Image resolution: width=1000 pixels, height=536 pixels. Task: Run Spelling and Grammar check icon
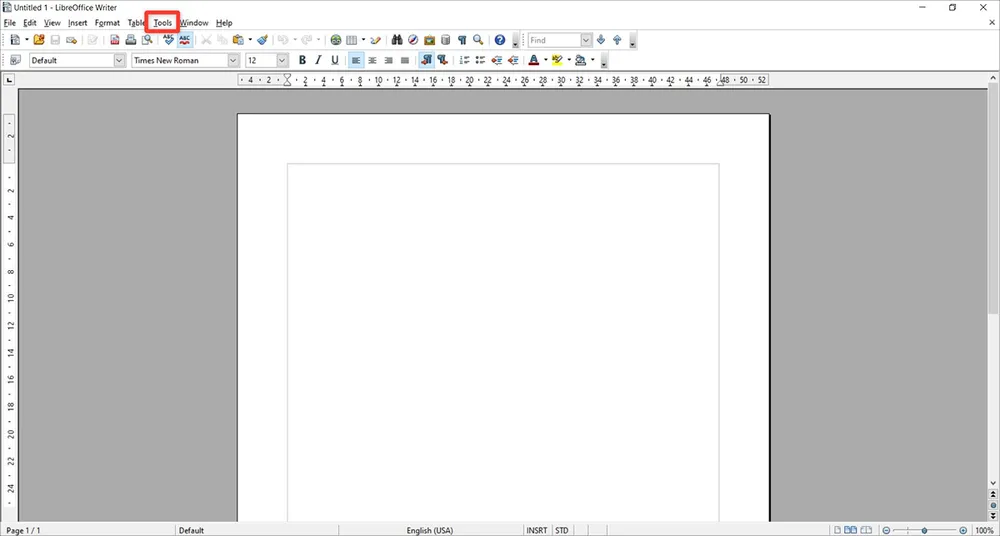coord(168,40)
